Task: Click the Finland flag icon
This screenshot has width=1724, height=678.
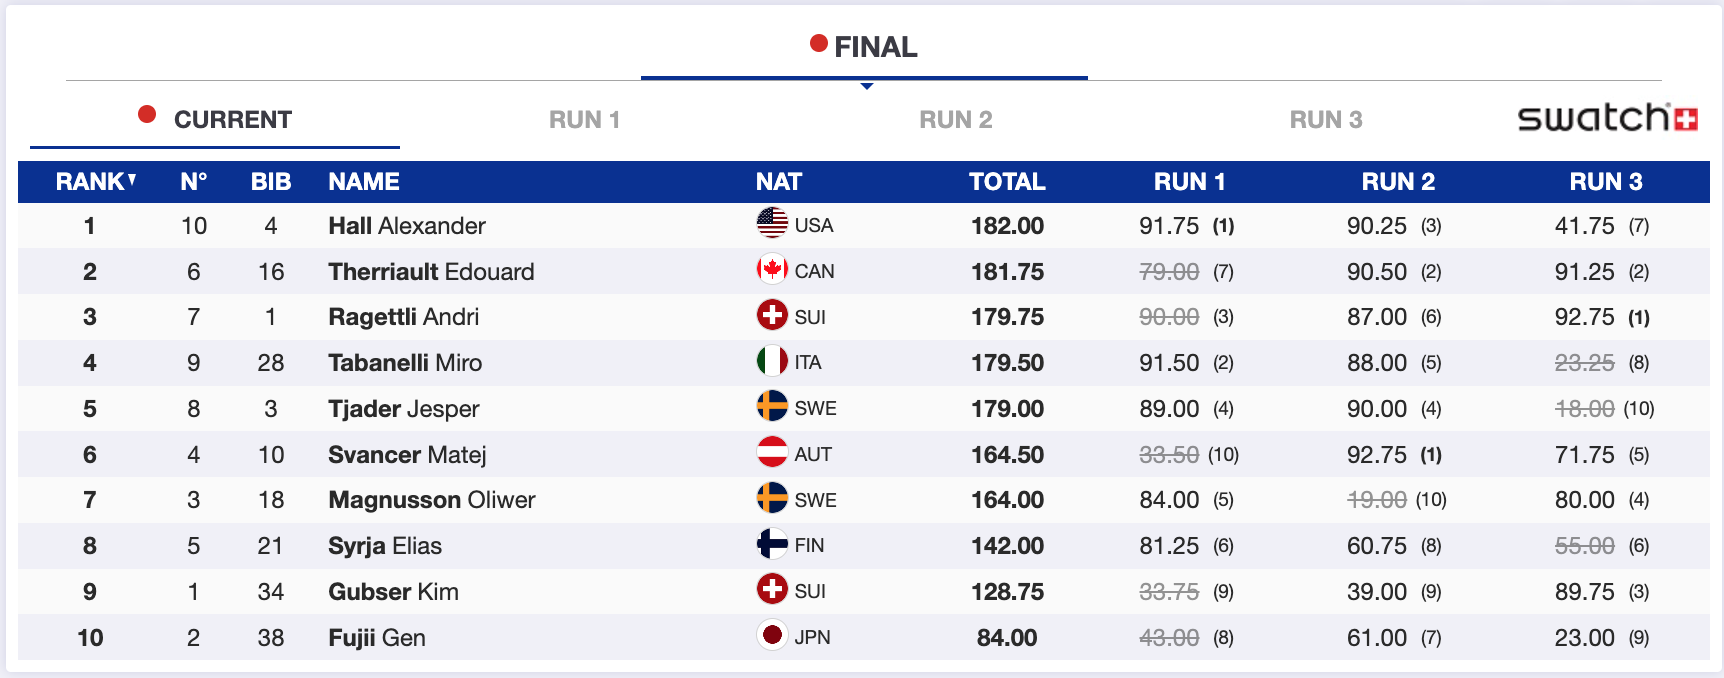Action: (x=772, y=544)
